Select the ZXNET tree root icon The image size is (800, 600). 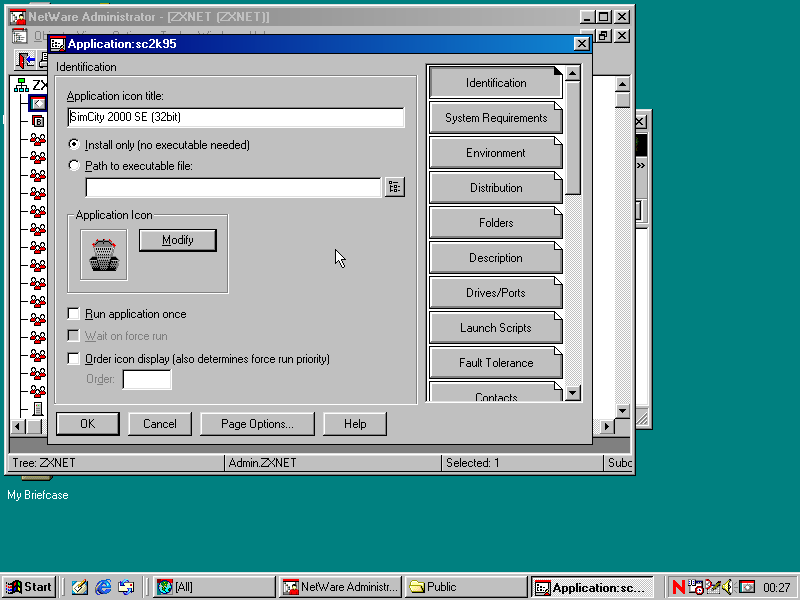pyautogui.click(x=21, y=85)
